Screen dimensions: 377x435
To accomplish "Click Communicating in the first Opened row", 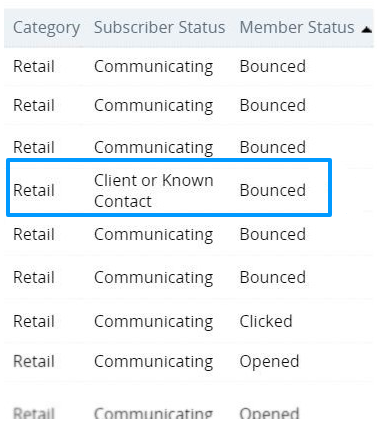I will tap(153, 362).
